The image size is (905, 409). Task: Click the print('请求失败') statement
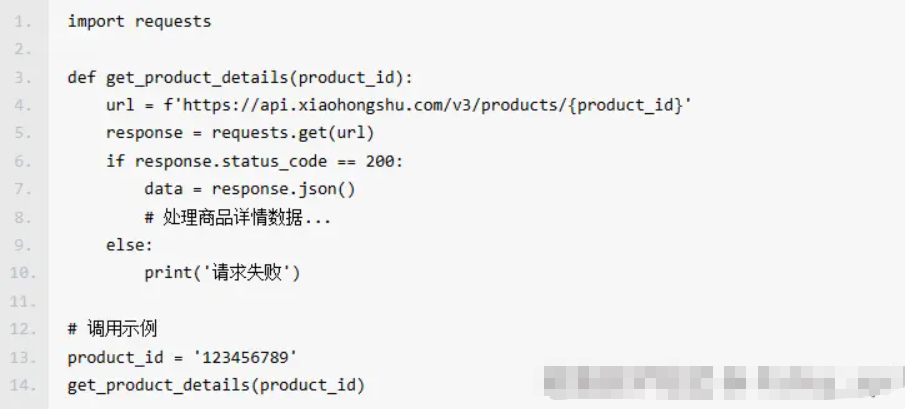[222, 273]
